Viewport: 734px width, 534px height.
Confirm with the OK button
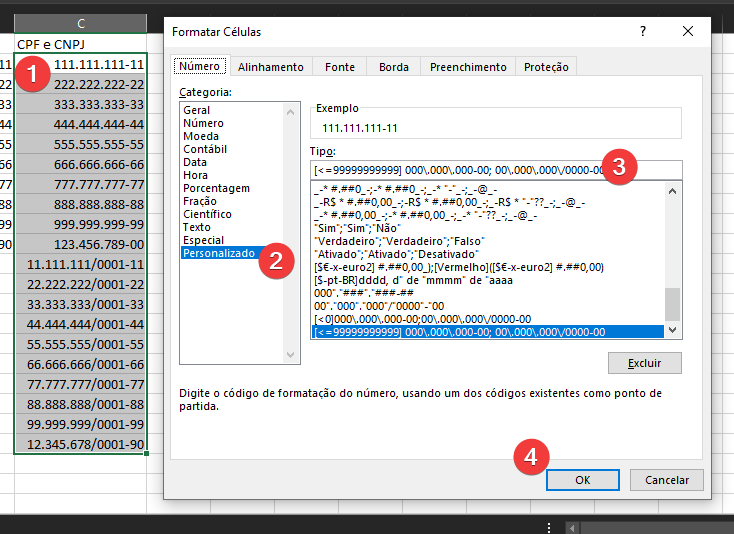[583, 480]
